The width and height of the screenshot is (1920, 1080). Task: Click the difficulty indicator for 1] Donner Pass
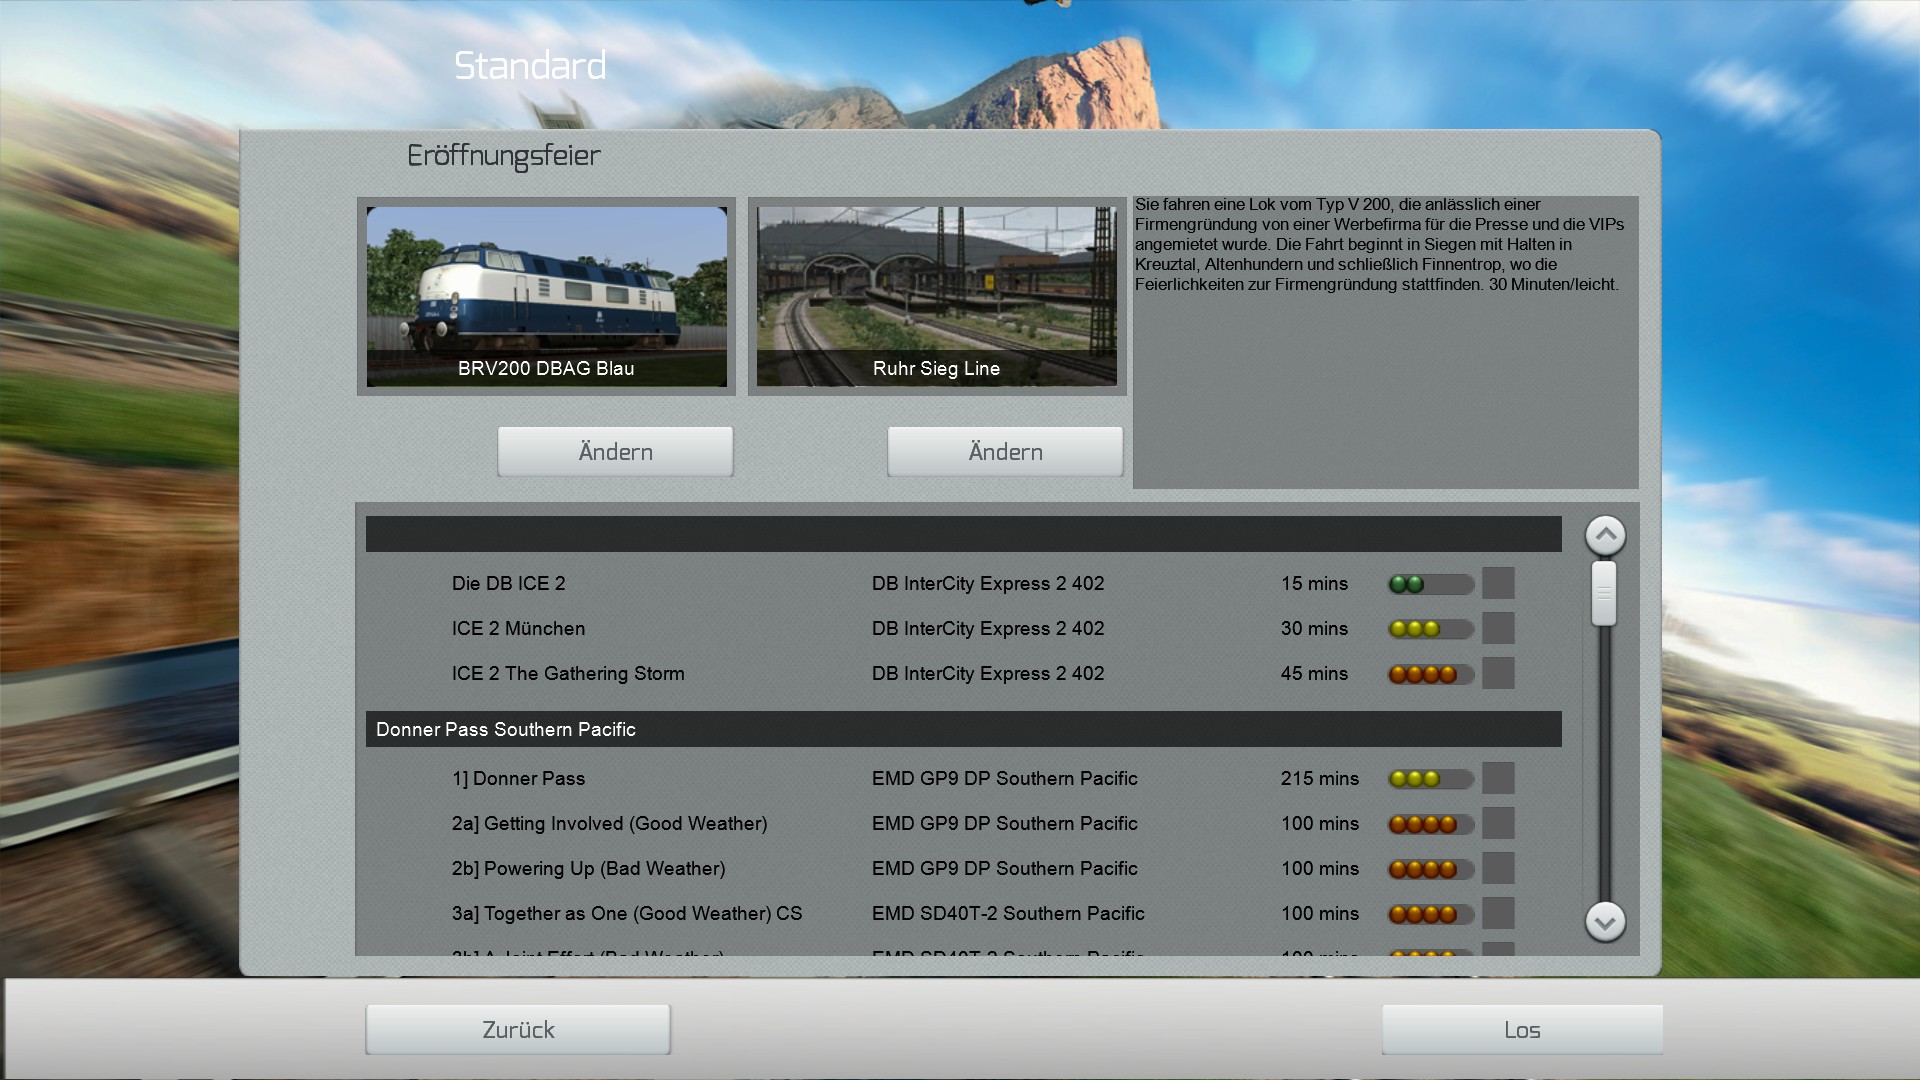click(1430, 779)
